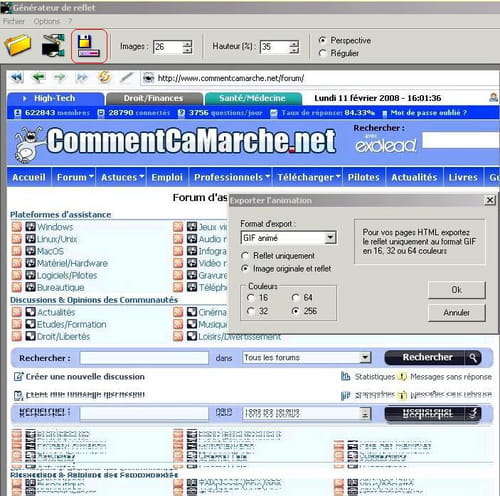Go forward with the green right arrow
The width and height of the screenshot is (500, 496).
60,77
